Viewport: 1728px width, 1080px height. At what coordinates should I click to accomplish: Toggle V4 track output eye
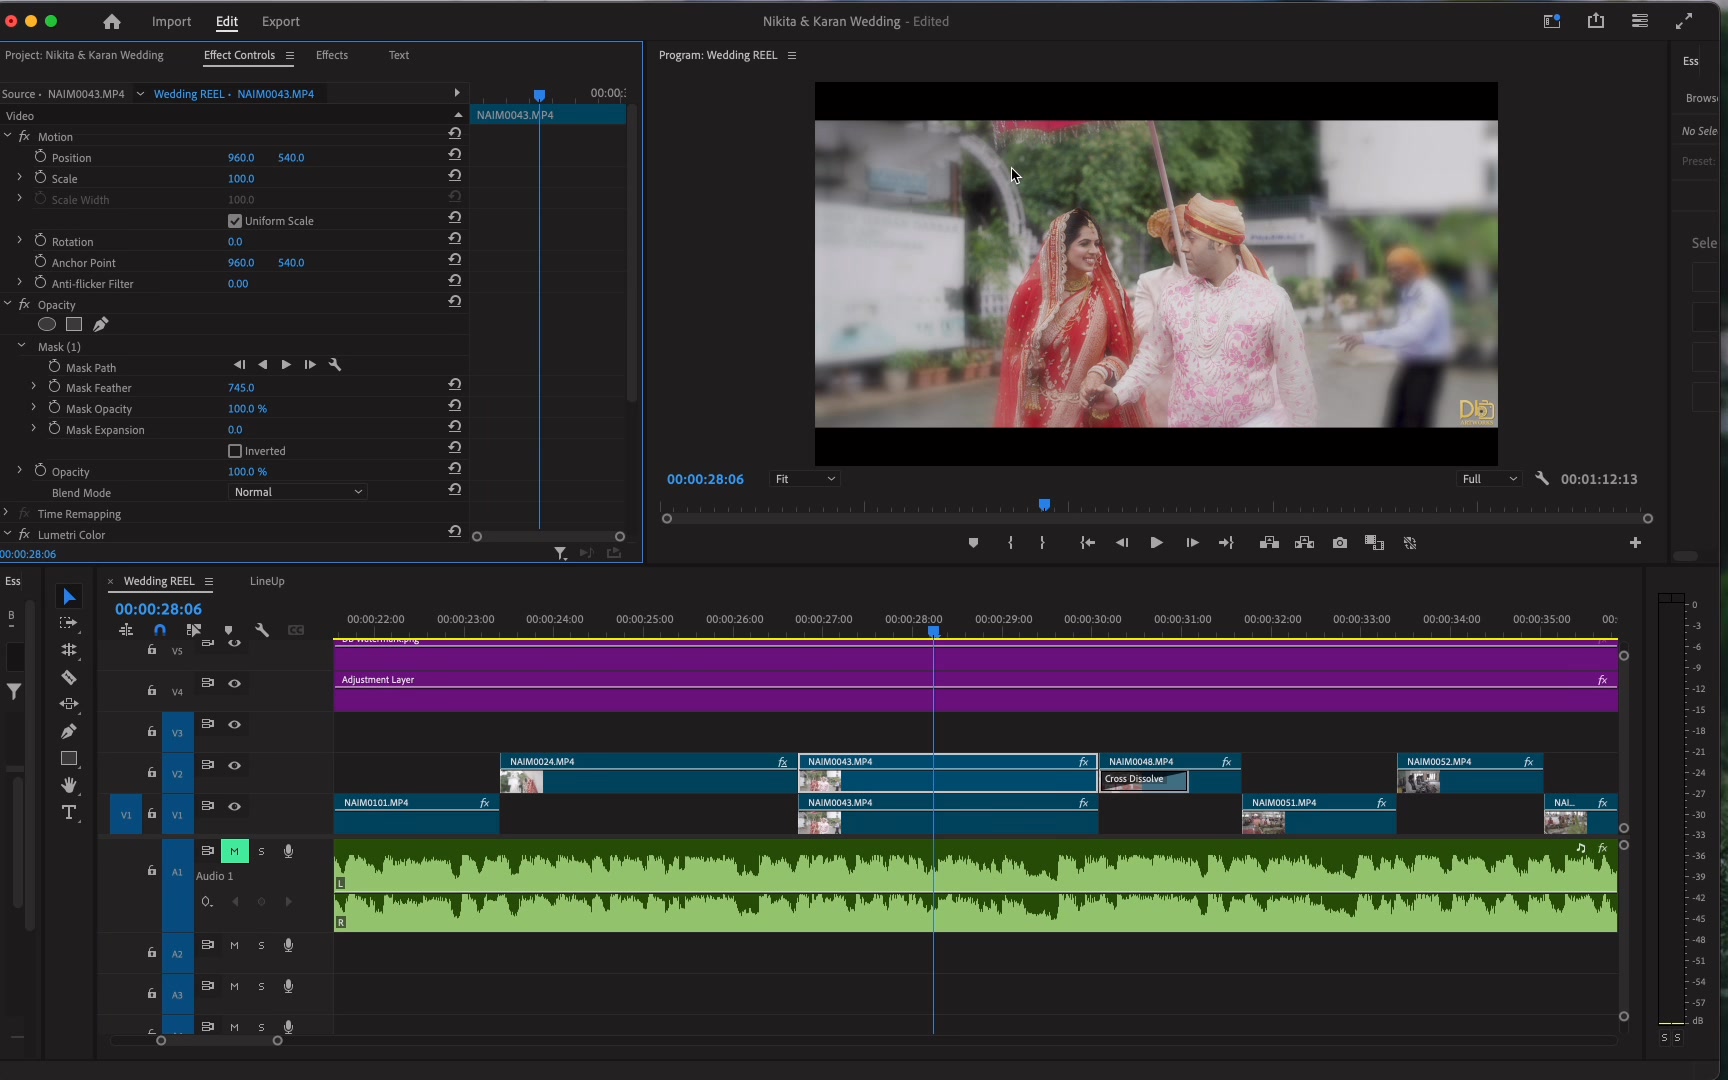pyautogui.click(x=235, y=684)
